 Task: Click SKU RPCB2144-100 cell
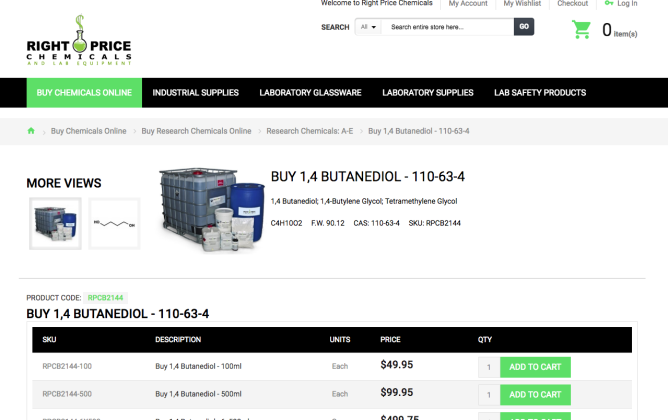pyautogui.click(x=67, y=366)
